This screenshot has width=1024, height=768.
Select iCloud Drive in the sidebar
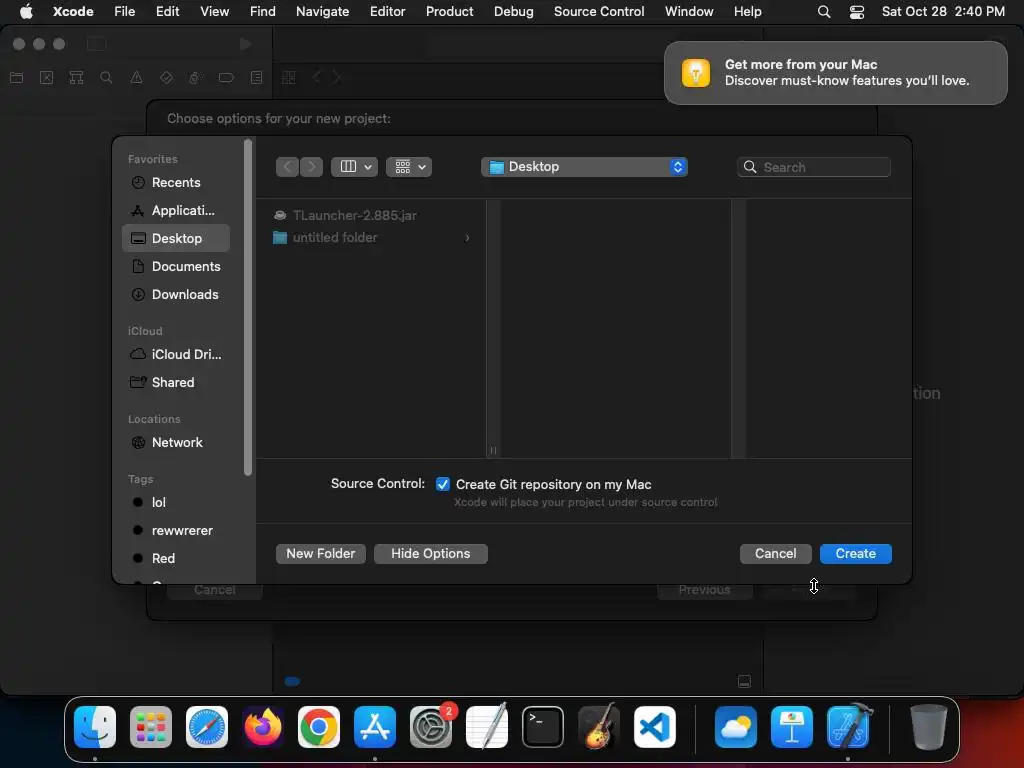(176, 355)
